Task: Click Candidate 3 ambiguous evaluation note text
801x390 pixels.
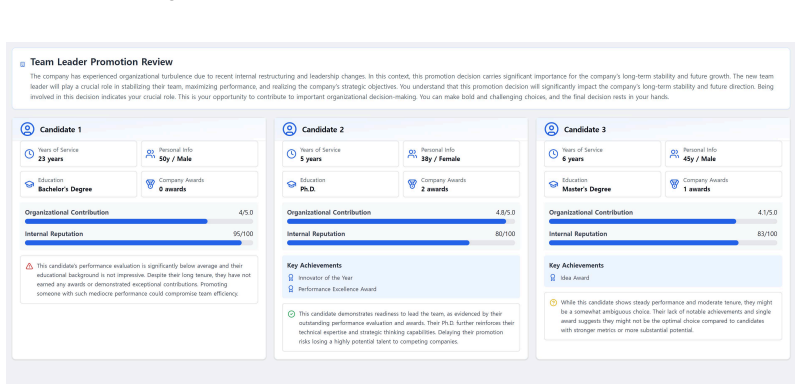Action: pyautogui.click(x=666, y=316)
